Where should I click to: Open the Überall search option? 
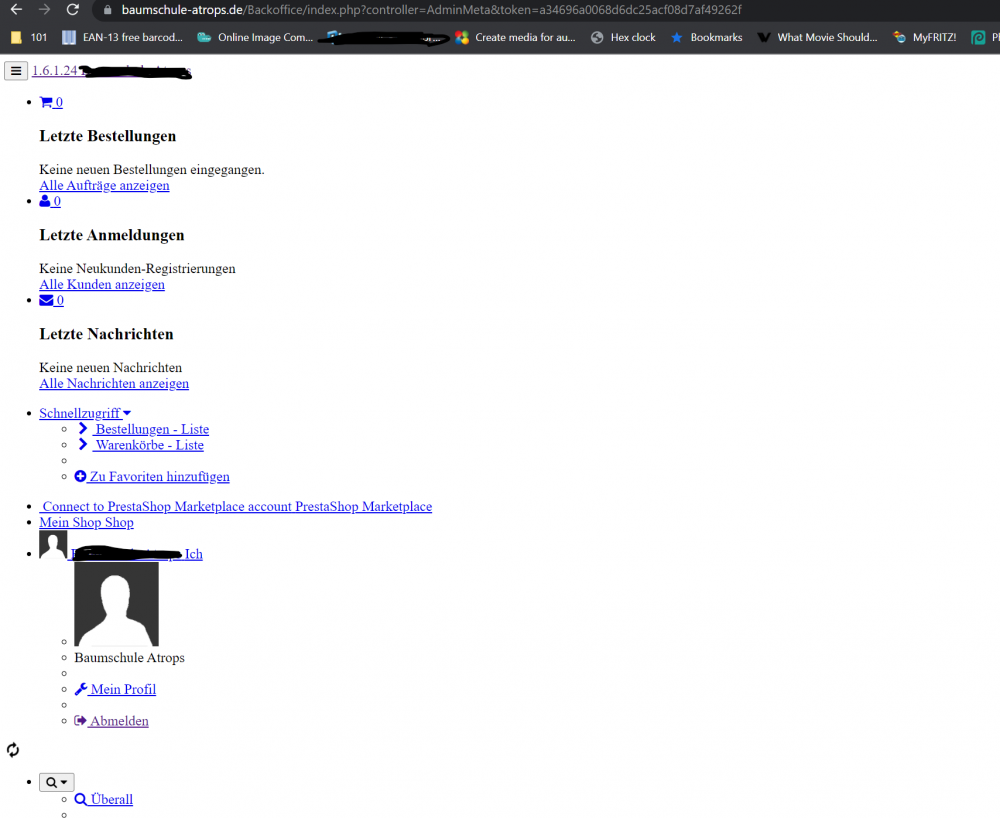(103, 799)
